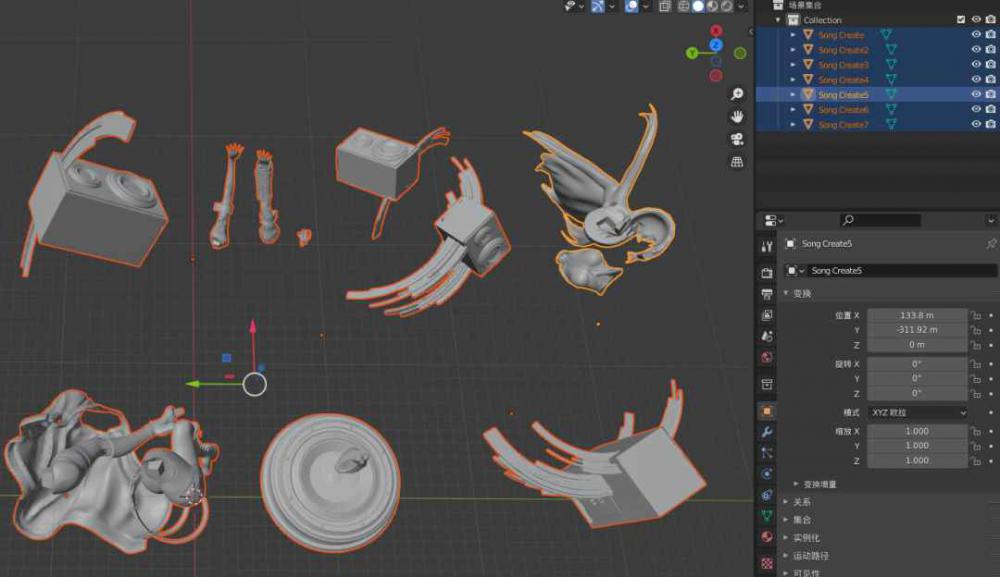Screen dimensions: 1000x577
Task: Open the viewport shading options dropdown
Action: click(740, 6)
